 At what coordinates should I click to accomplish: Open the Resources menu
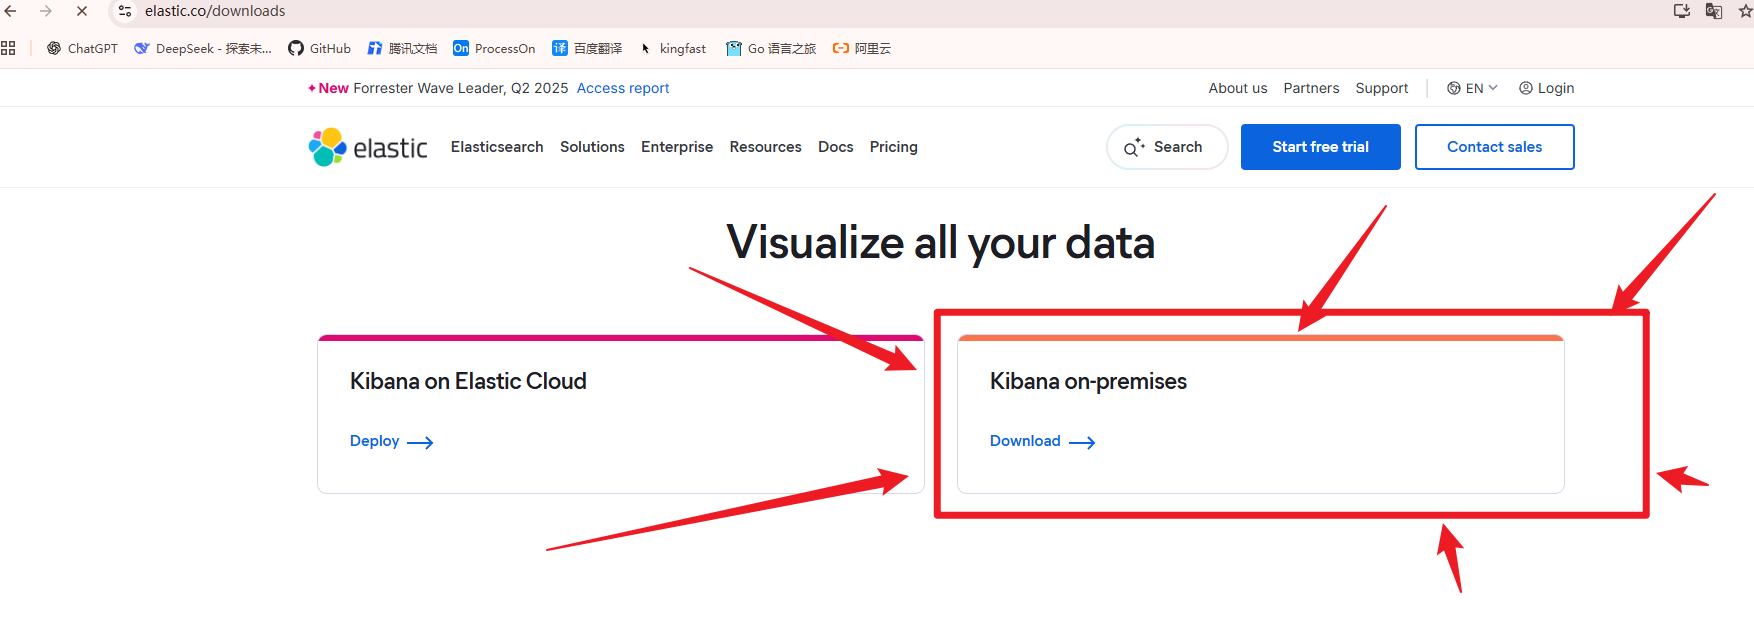tap(765, 147)
